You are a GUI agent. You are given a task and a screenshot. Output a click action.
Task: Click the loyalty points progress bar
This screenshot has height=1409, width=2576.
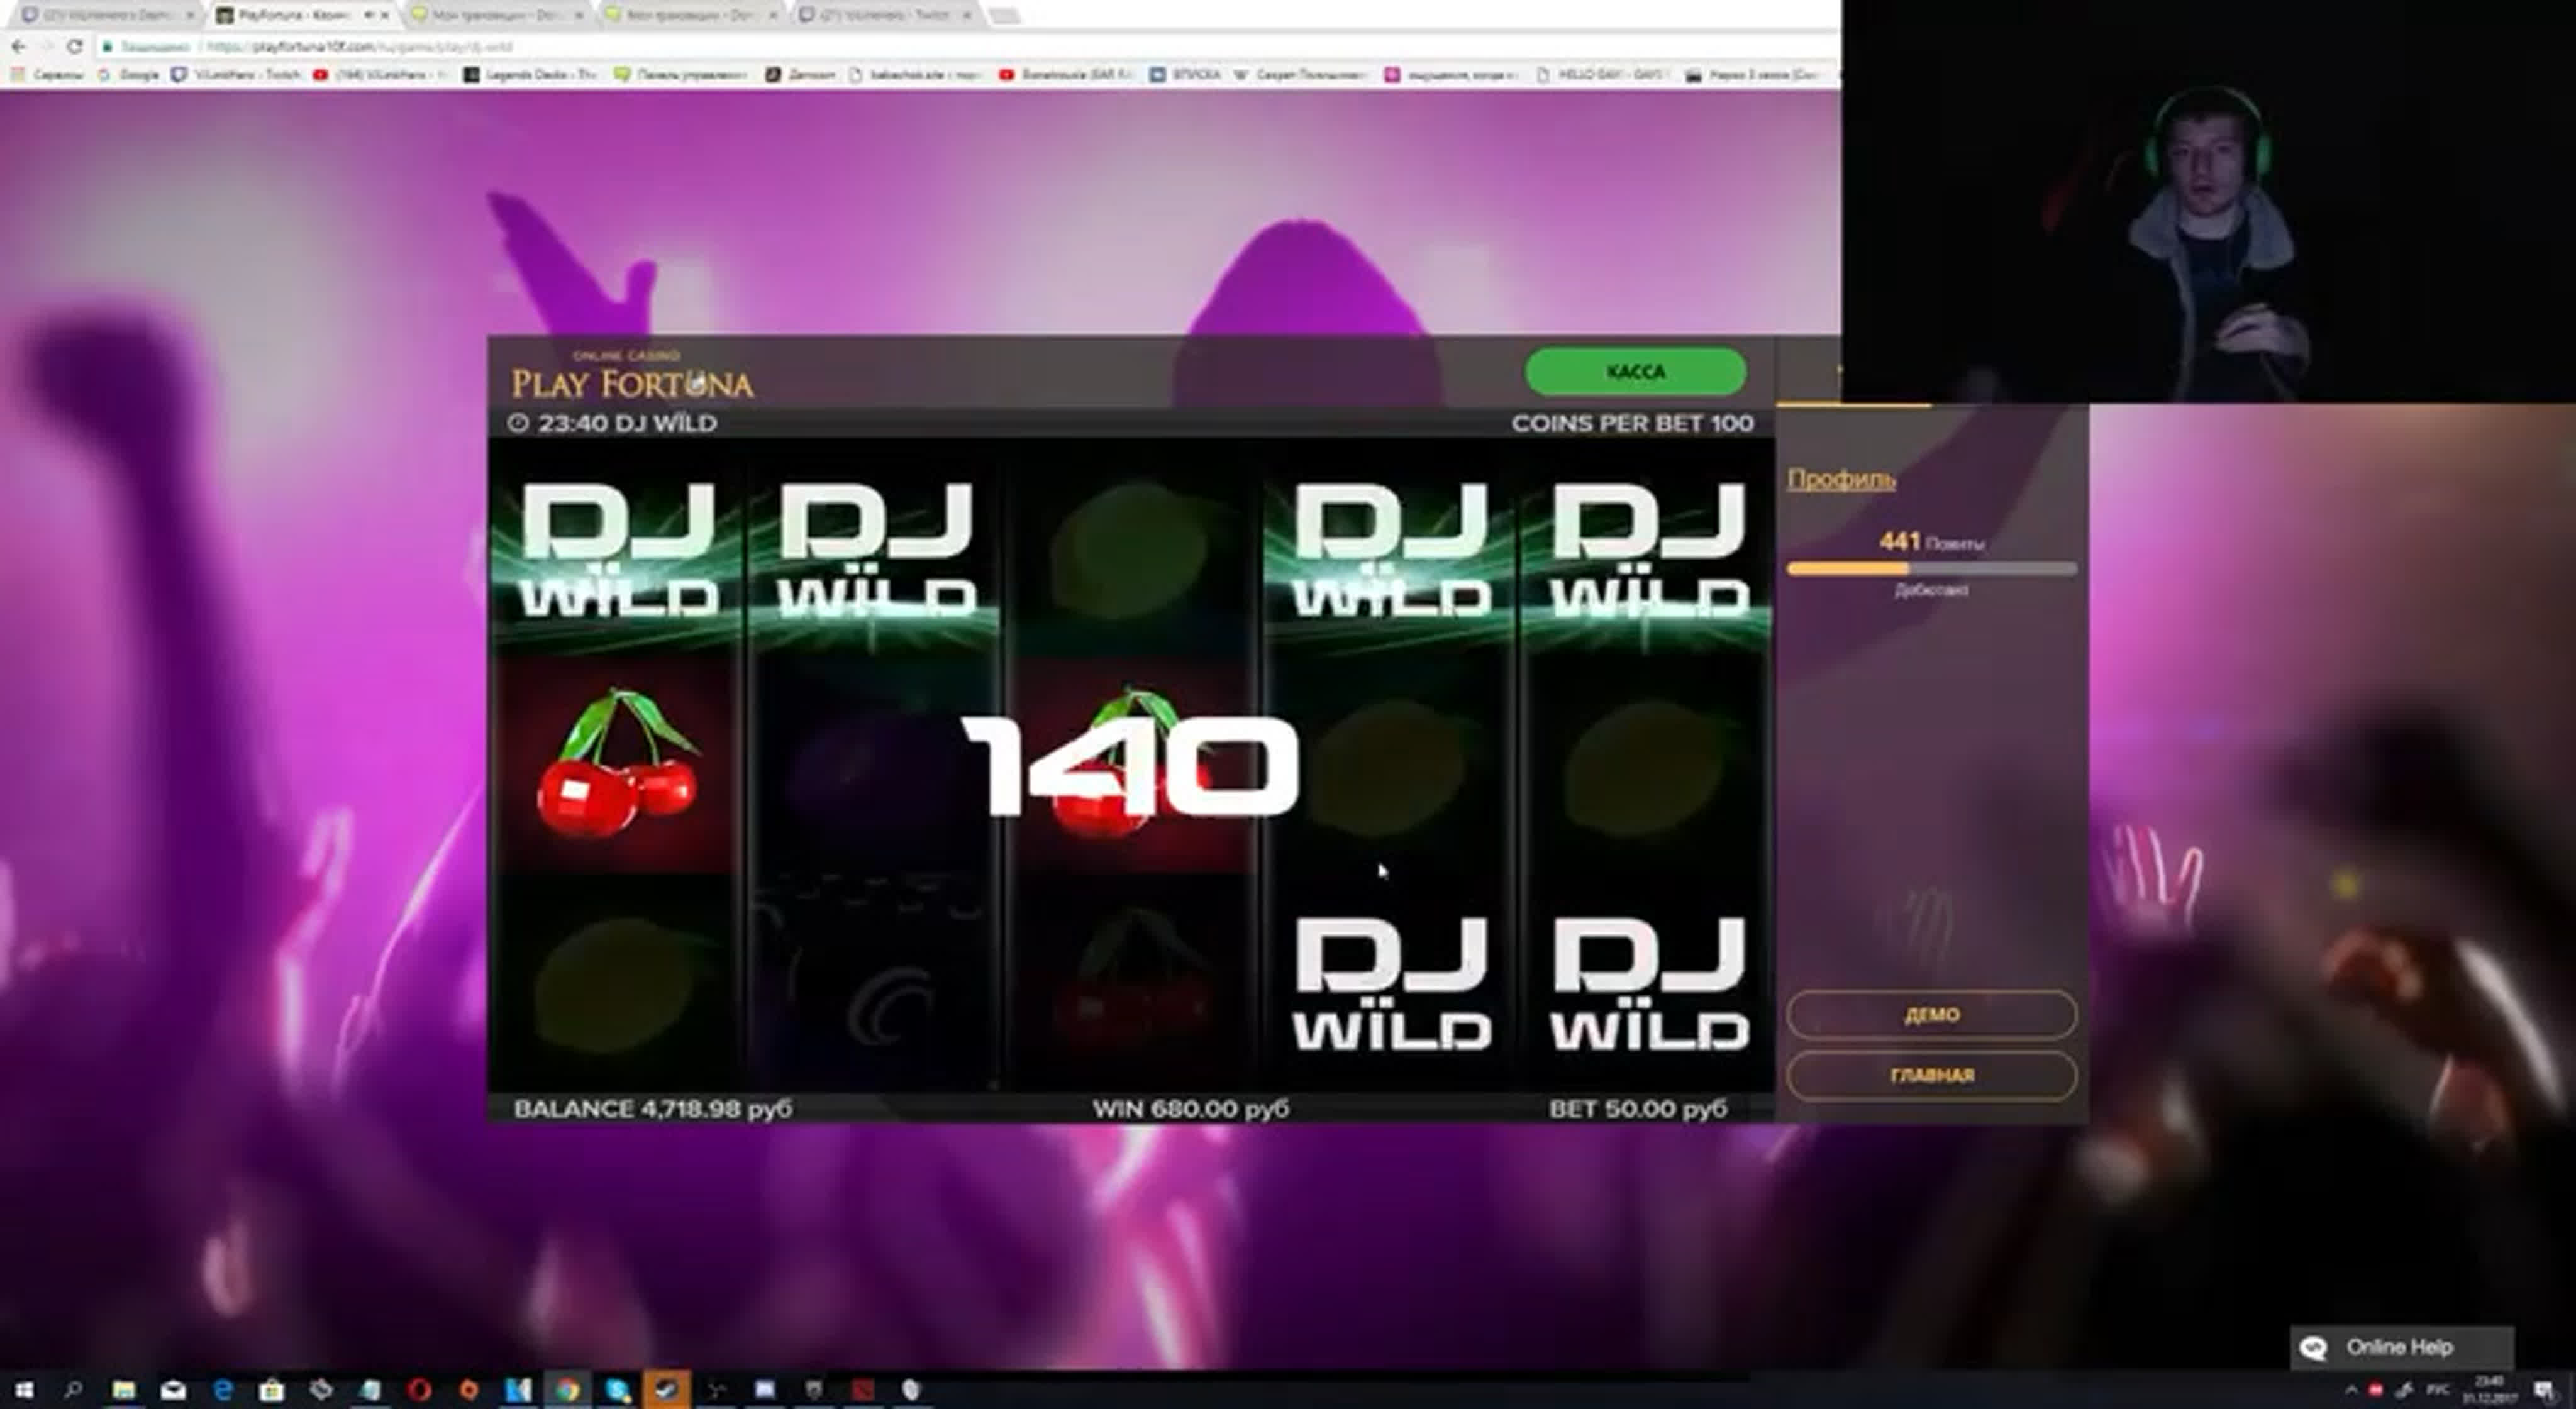point(1931,569)
